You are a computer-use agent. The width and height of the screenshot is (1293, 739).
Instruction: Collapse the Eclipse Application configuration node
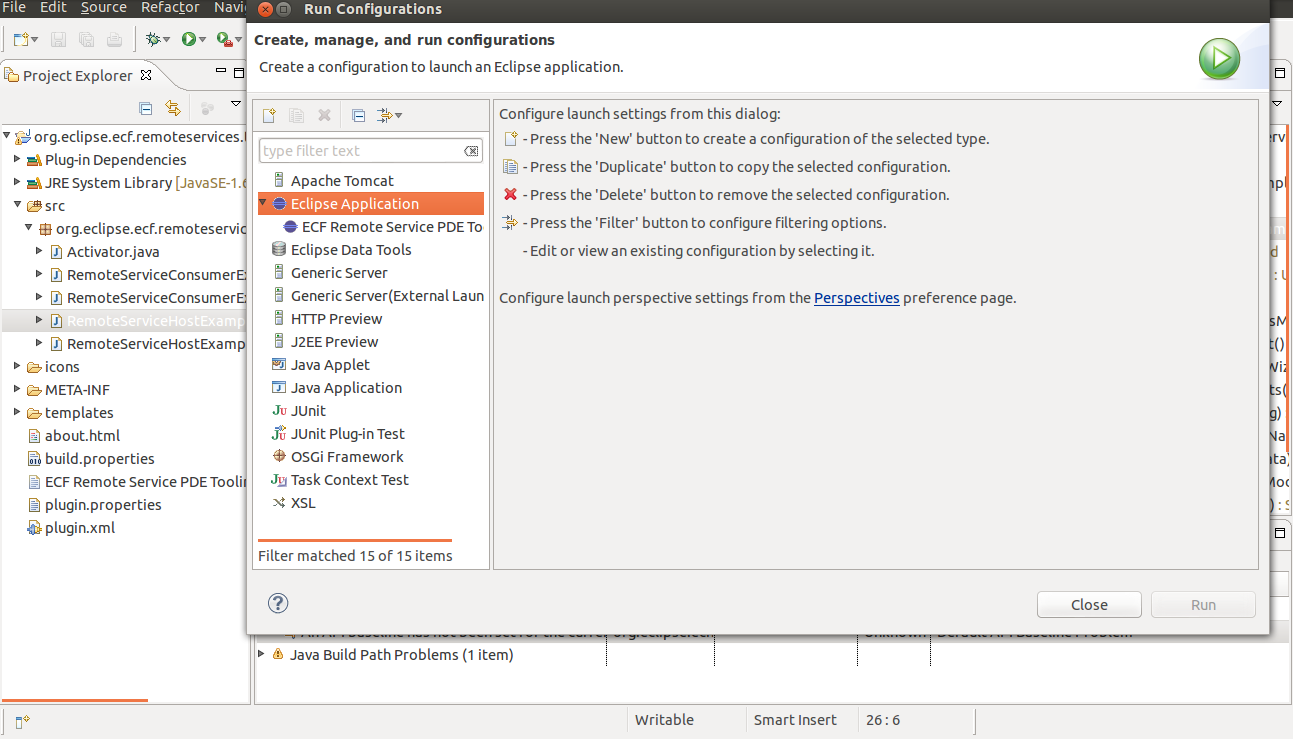tap(262, 202)
